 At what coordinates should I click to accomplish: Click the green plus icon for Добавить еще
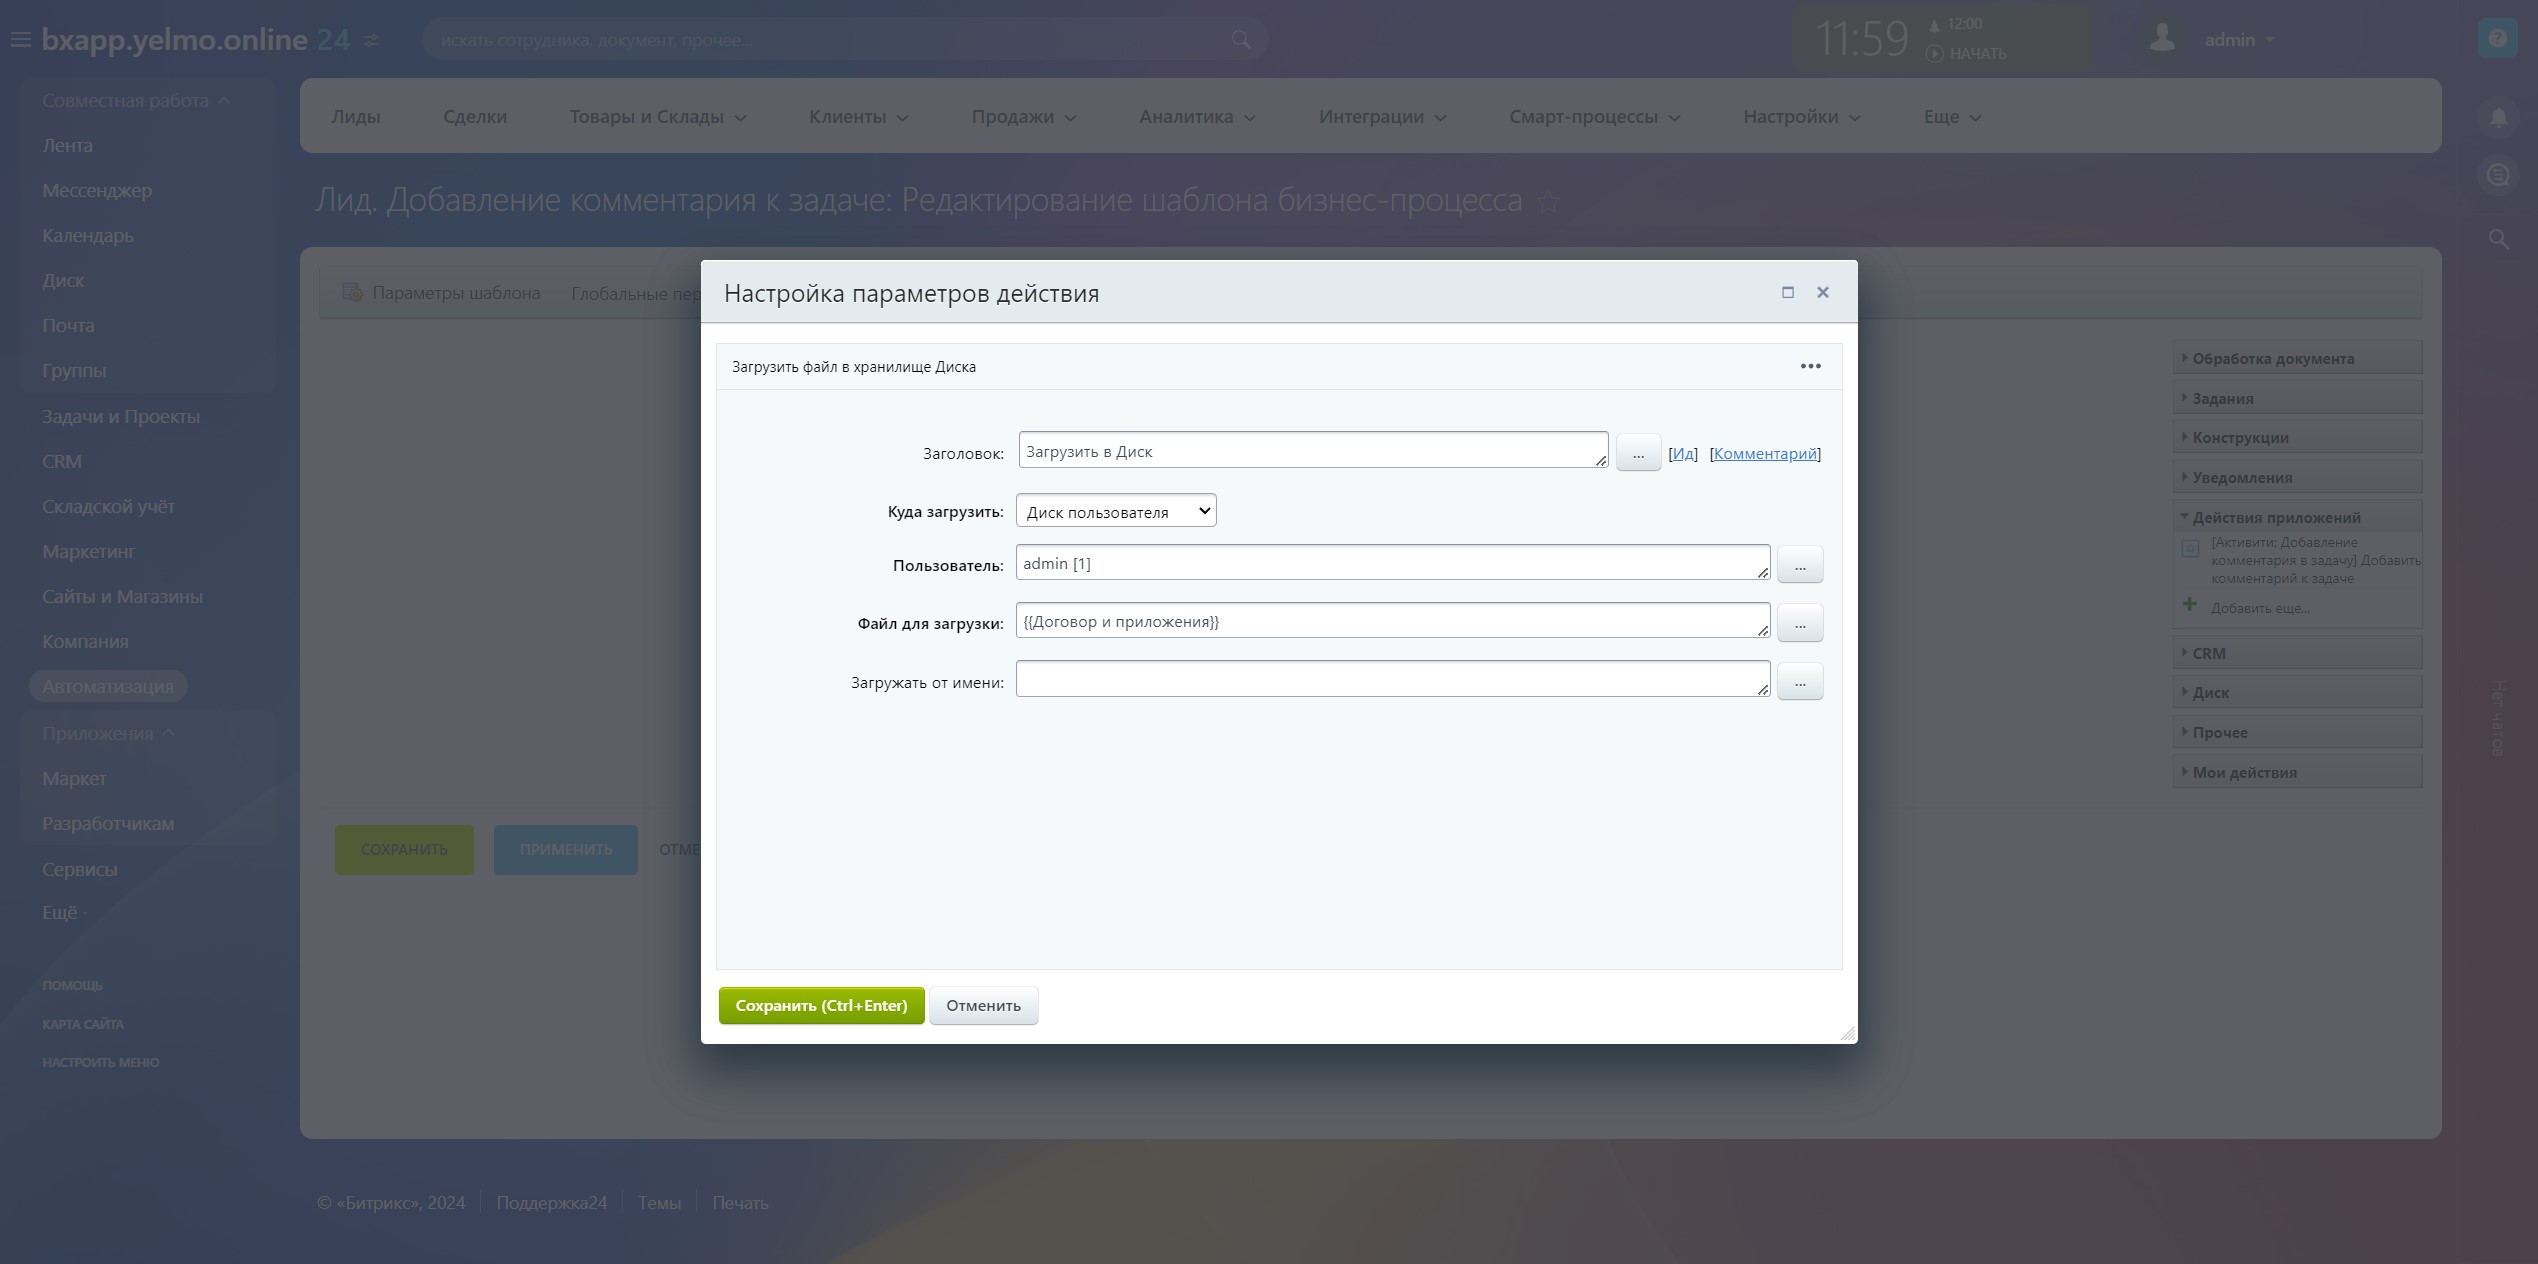click(x=2190, y=605)
